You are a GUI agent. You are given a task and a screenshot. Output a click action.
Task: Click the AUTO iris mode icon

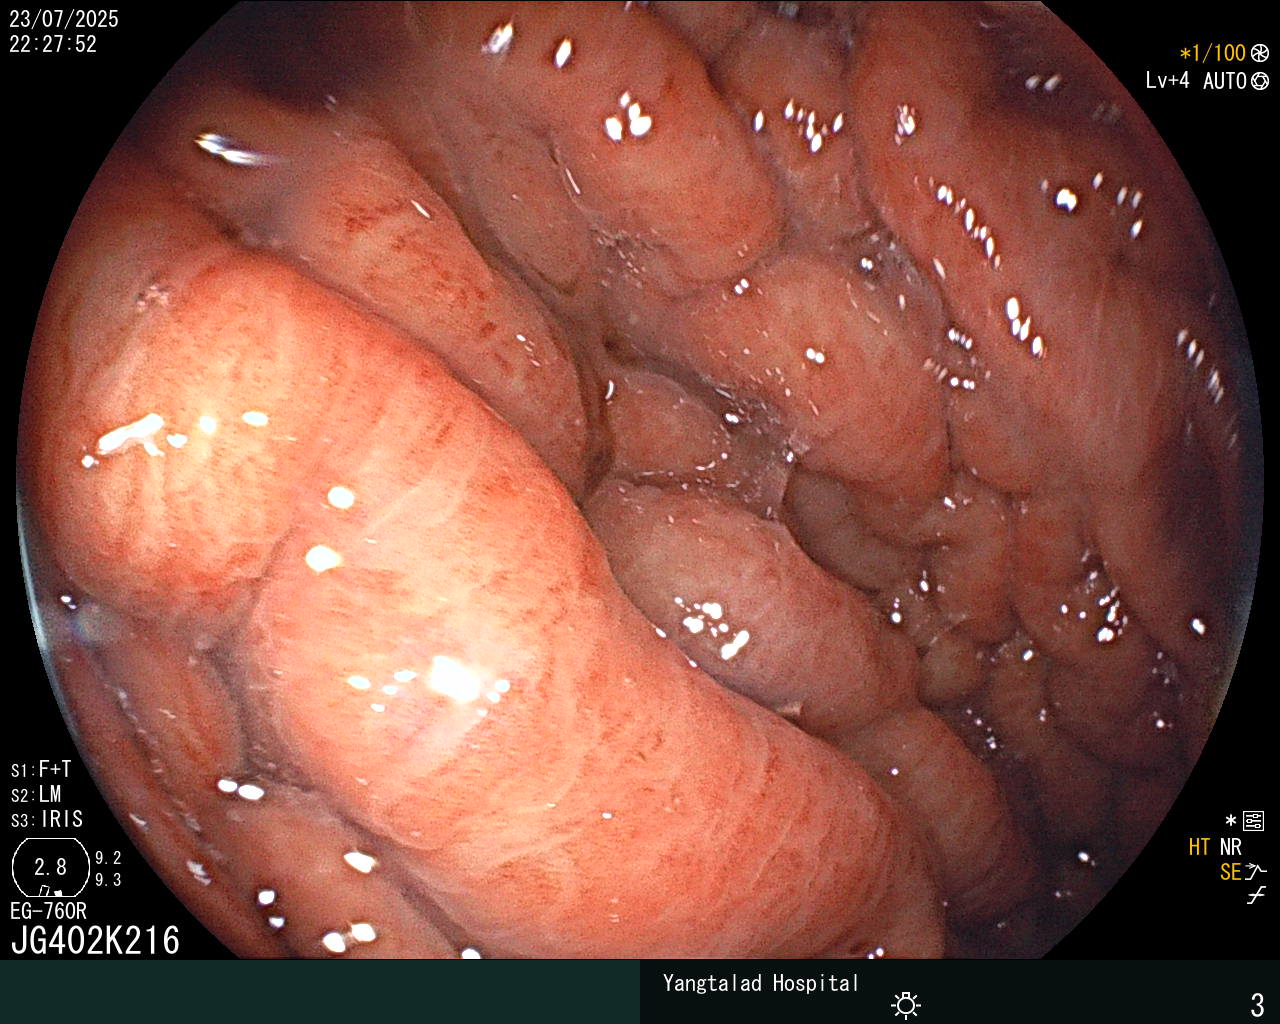click(1260, 81)
